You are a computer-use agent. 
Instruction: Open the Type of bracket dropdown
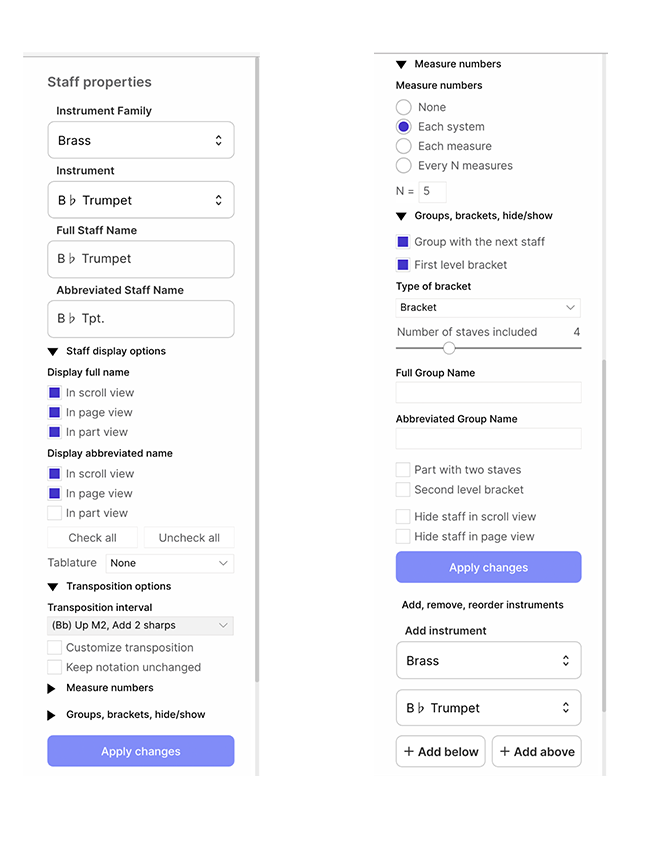488,307
